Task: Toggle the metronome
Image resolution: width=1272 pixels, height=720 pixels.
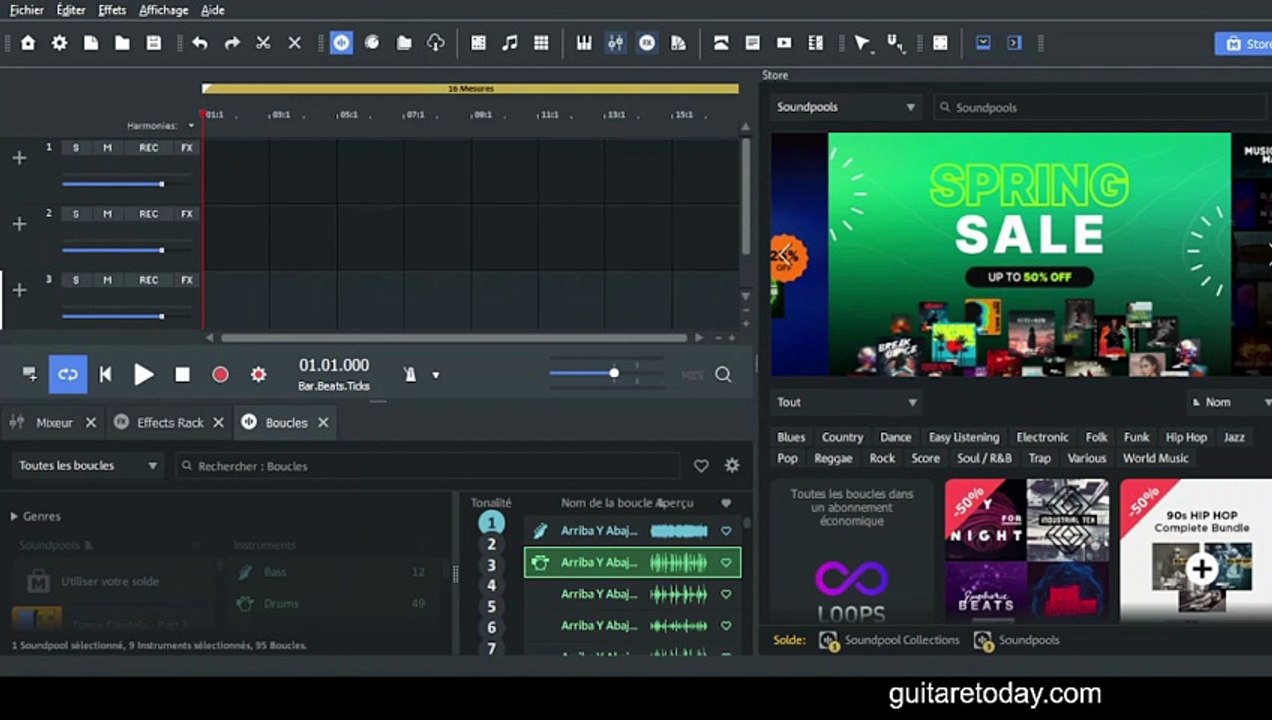Action: [409, 374]
